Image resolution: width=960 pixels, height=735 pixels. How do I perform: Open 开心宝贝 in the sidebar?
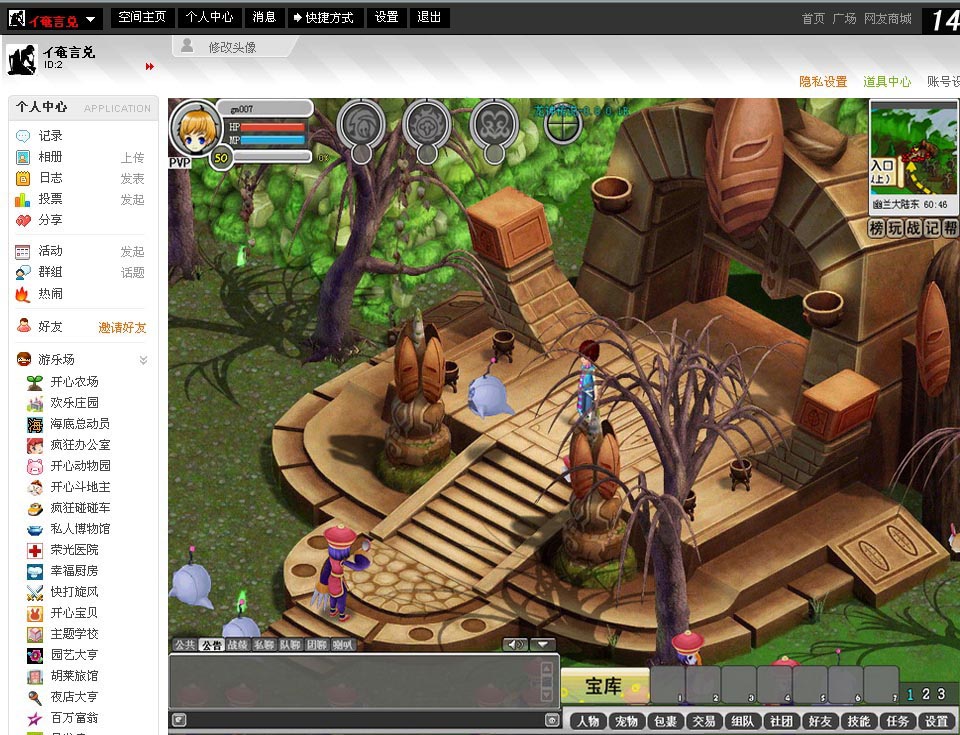(x=74, y=612)
